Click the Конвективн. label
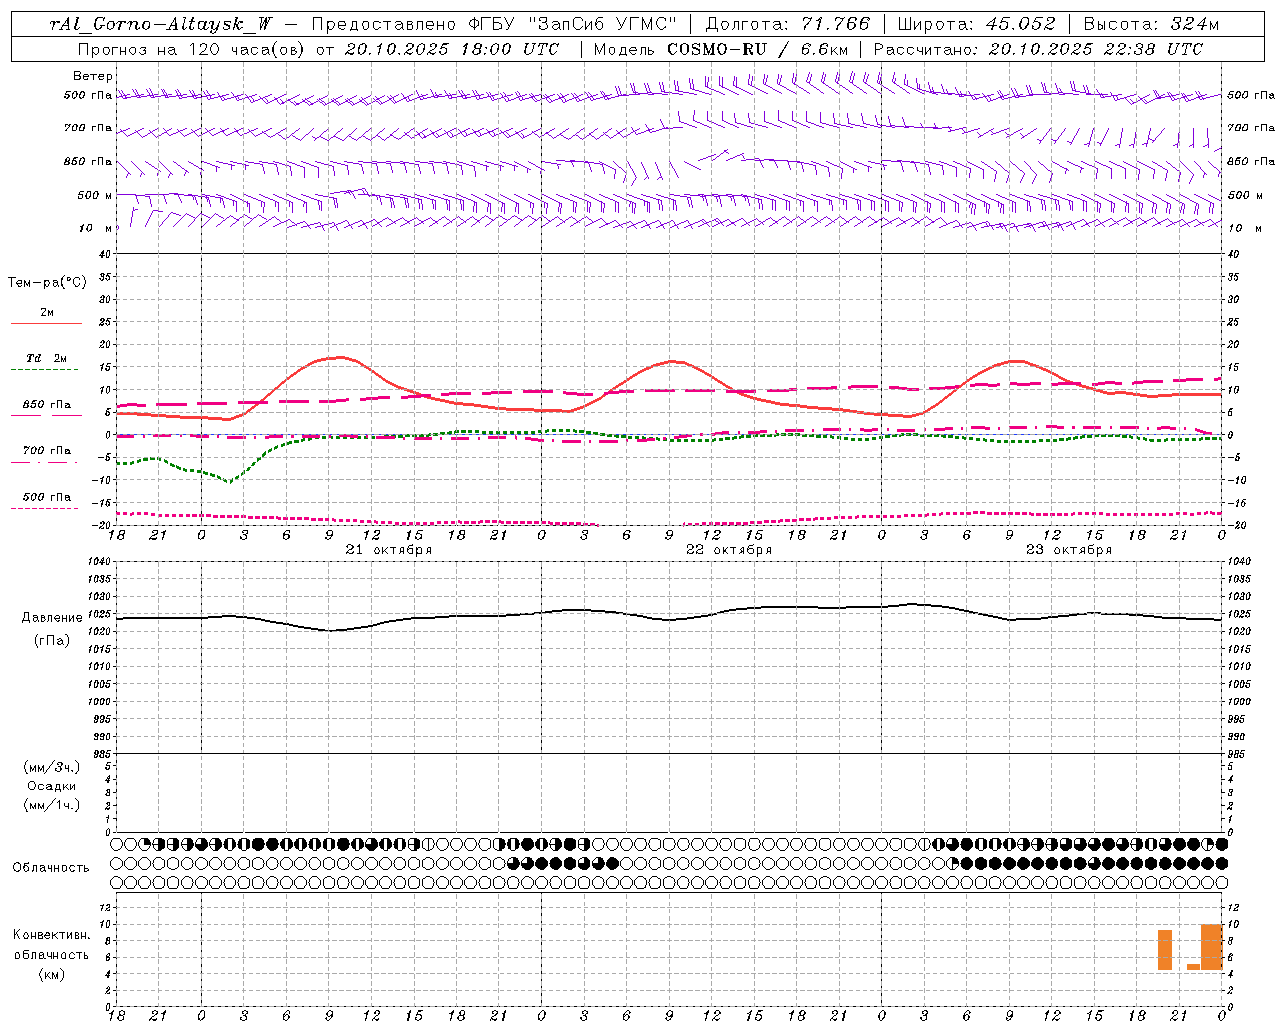Image resolution: width=1280 pixels, height=1024 pixels. click(x=51, y=935)
